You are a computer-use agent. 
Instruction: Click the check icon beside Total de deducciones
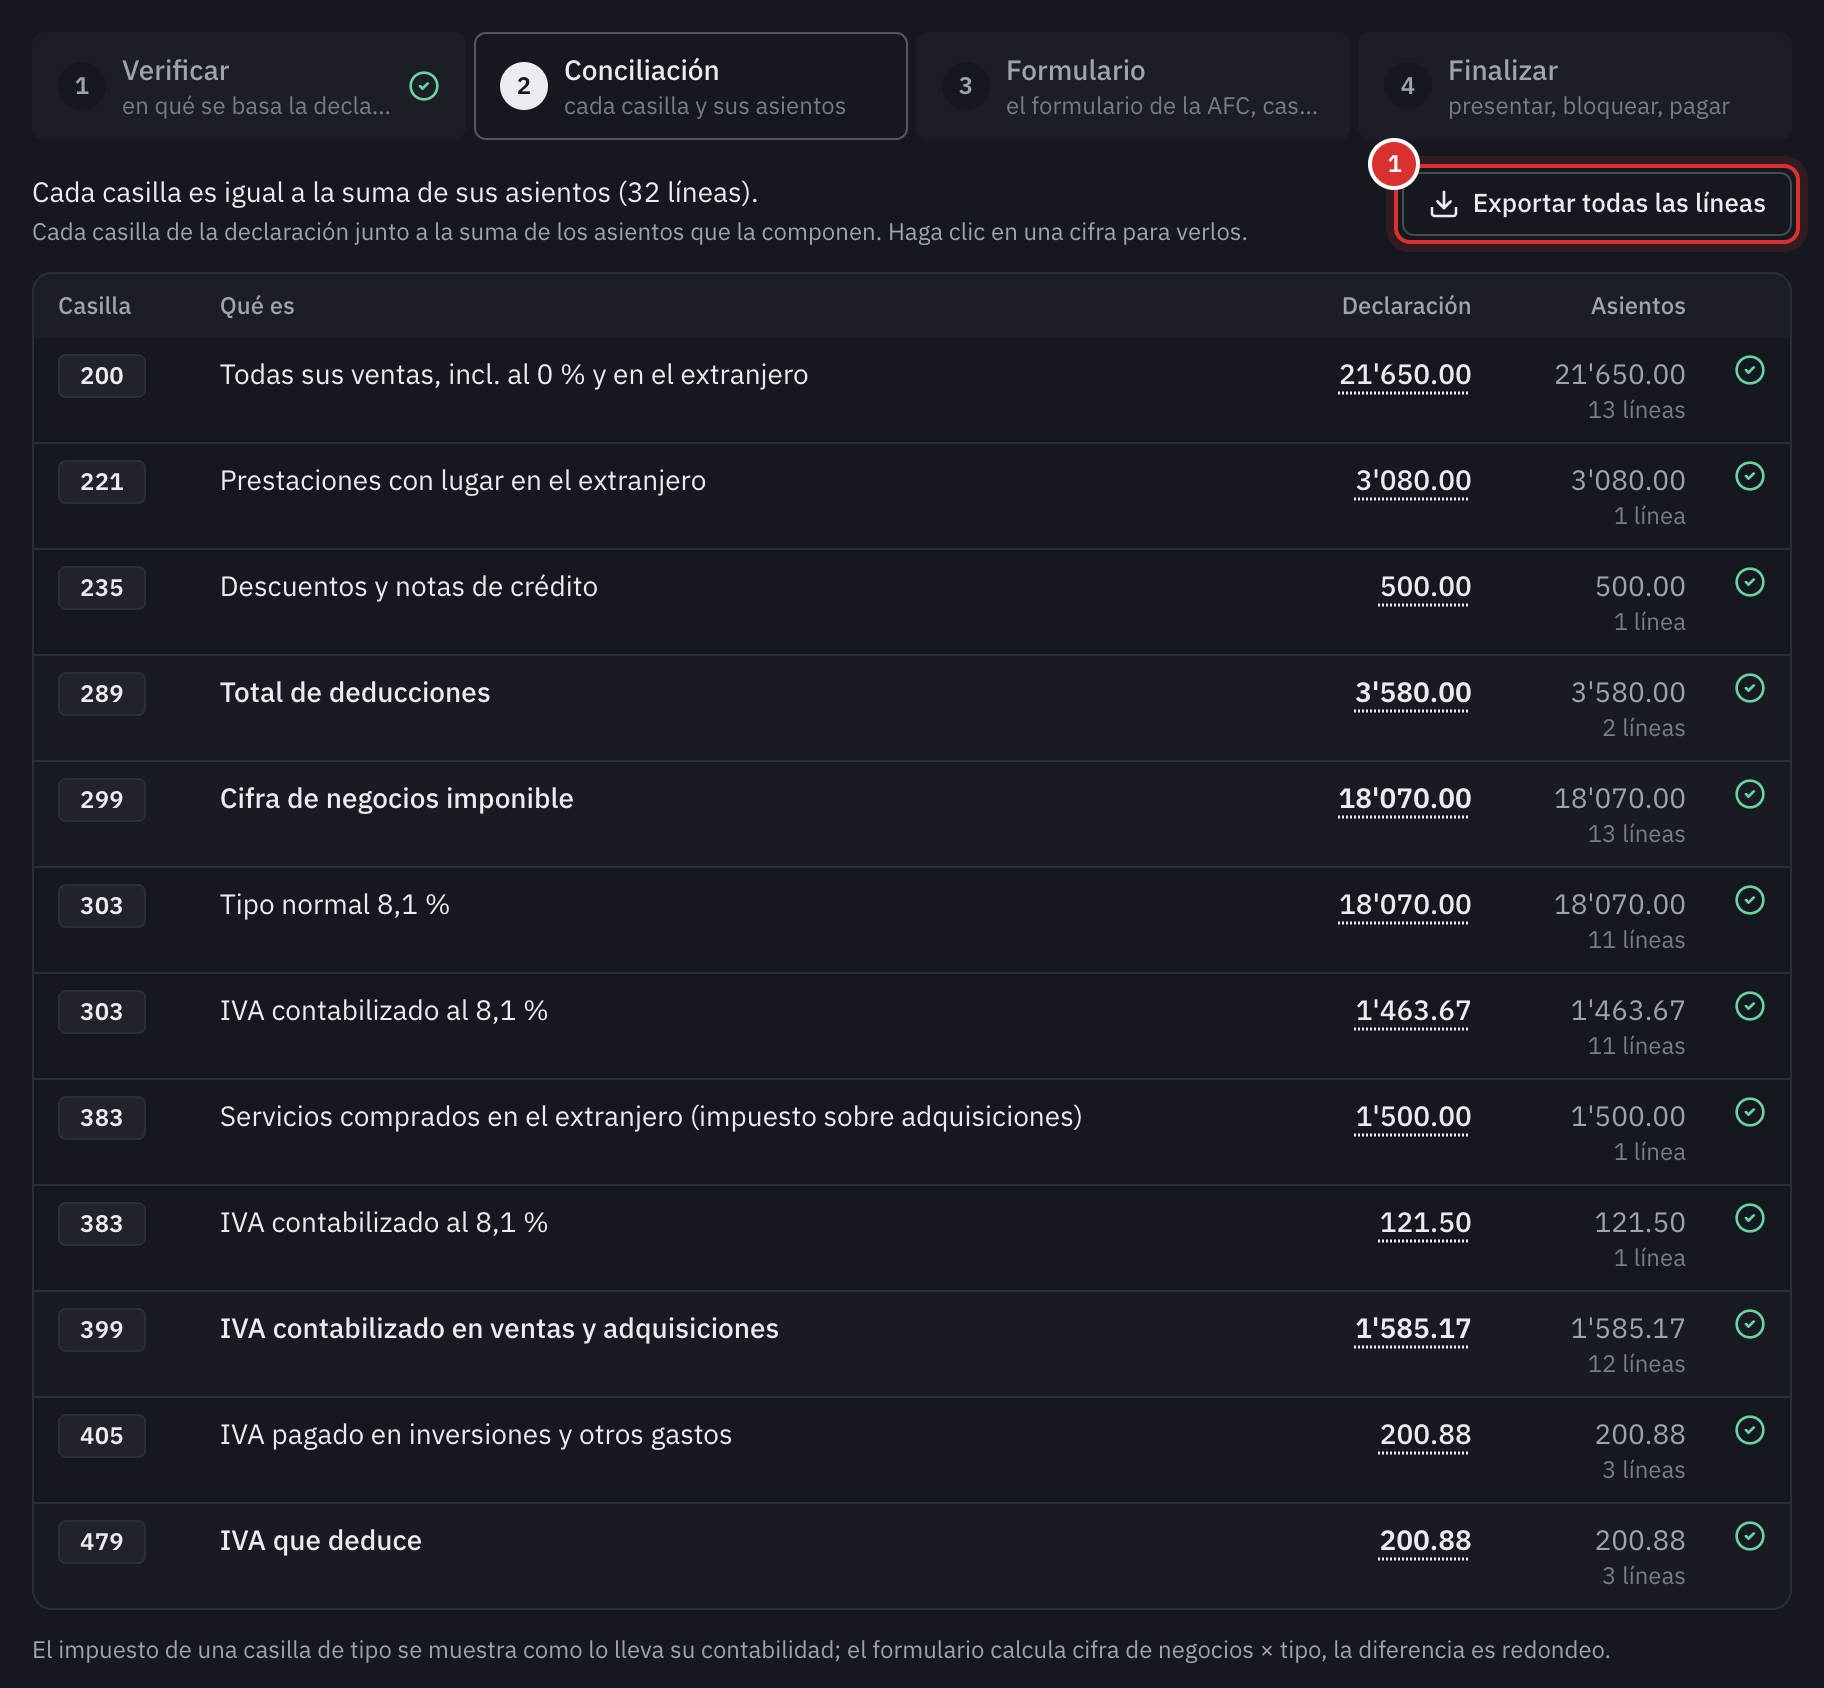pyautogui.click(x=1749, y=689)
